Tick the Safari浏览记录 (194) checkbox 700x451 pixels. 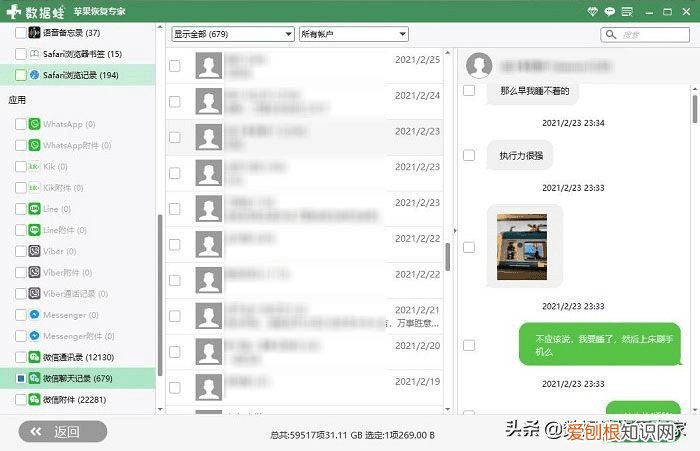(x=21, y=75)
